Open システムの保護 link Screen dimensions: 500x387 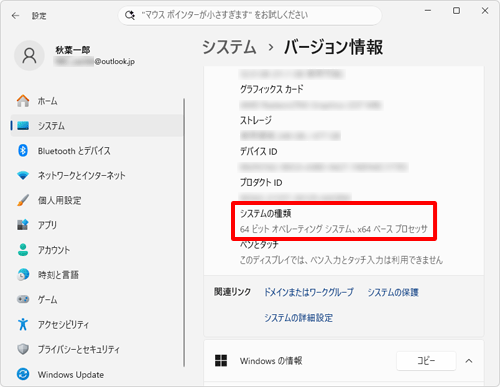(393, 292)
